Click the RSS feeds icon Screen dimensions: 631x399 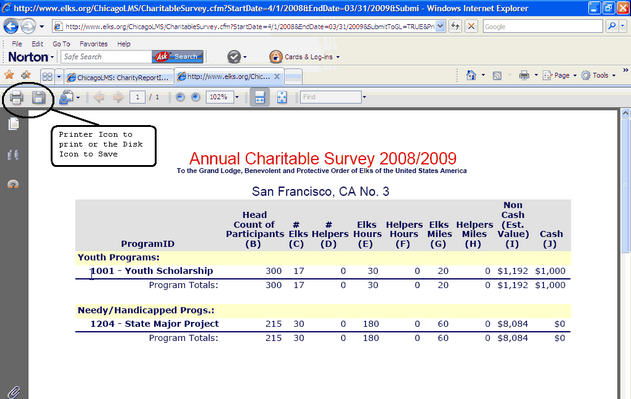coord(497,75)
